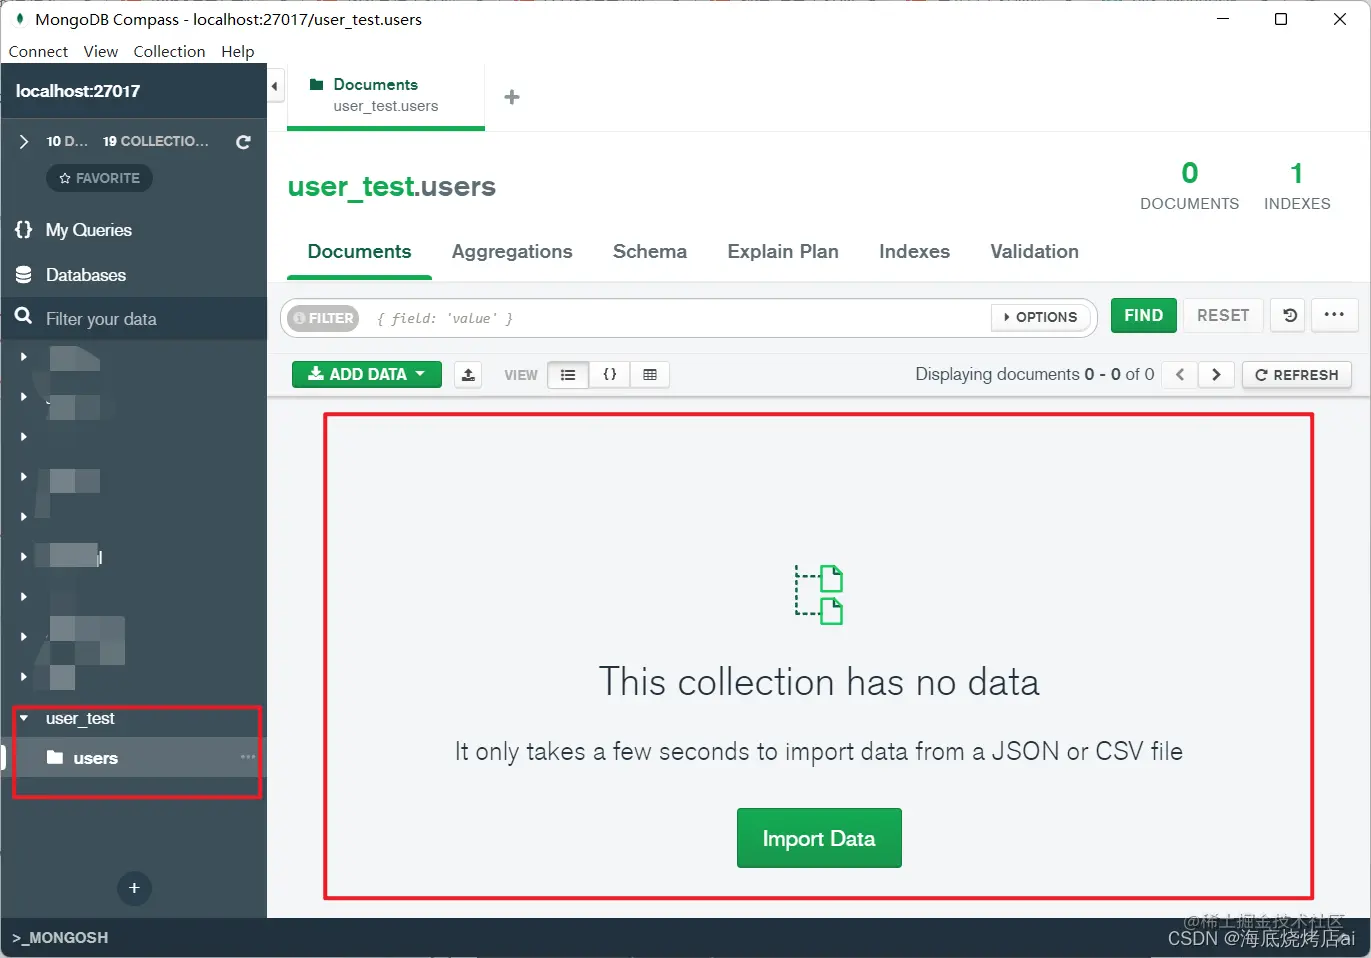1371x958 pixels.
Task: Click the export collection icon
Action: pos(468,374)
